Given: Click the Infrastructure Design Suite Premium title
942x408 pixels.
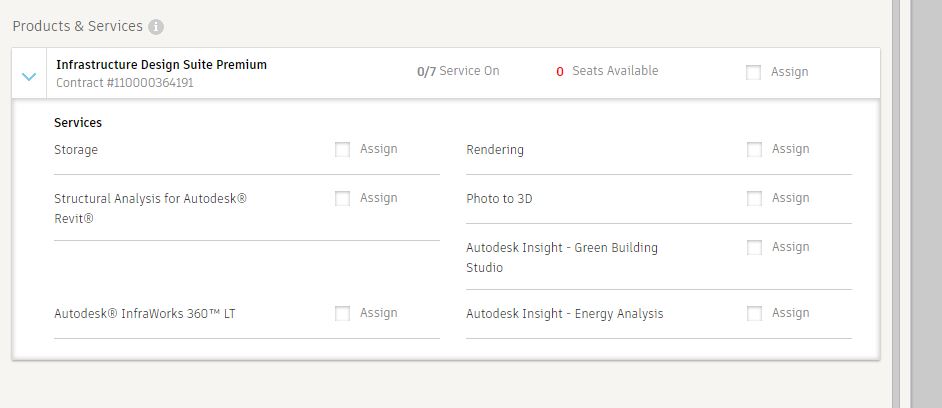Looking at the screenshot, I should tap(162, 65).
